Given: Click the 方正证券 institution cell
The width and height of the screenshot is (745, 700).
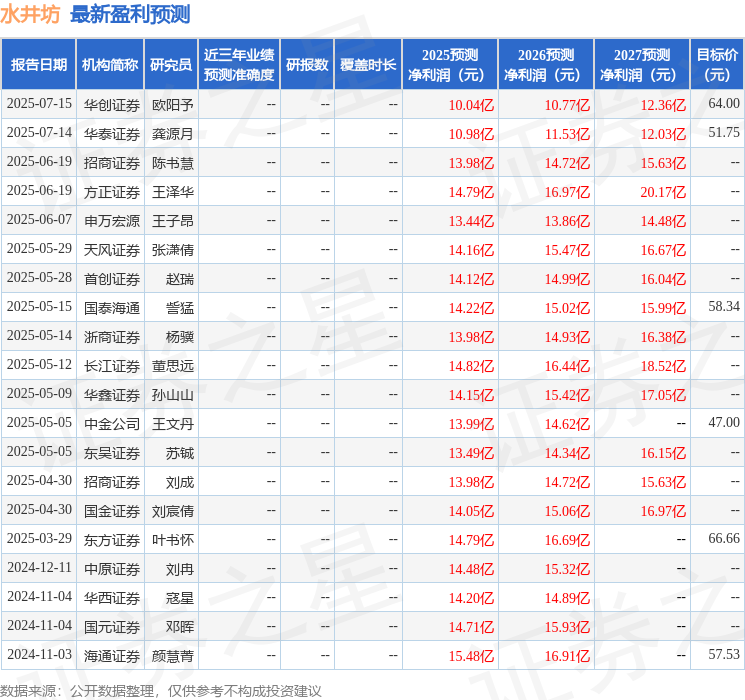Looking at the screenshot, I should point(112,192).
